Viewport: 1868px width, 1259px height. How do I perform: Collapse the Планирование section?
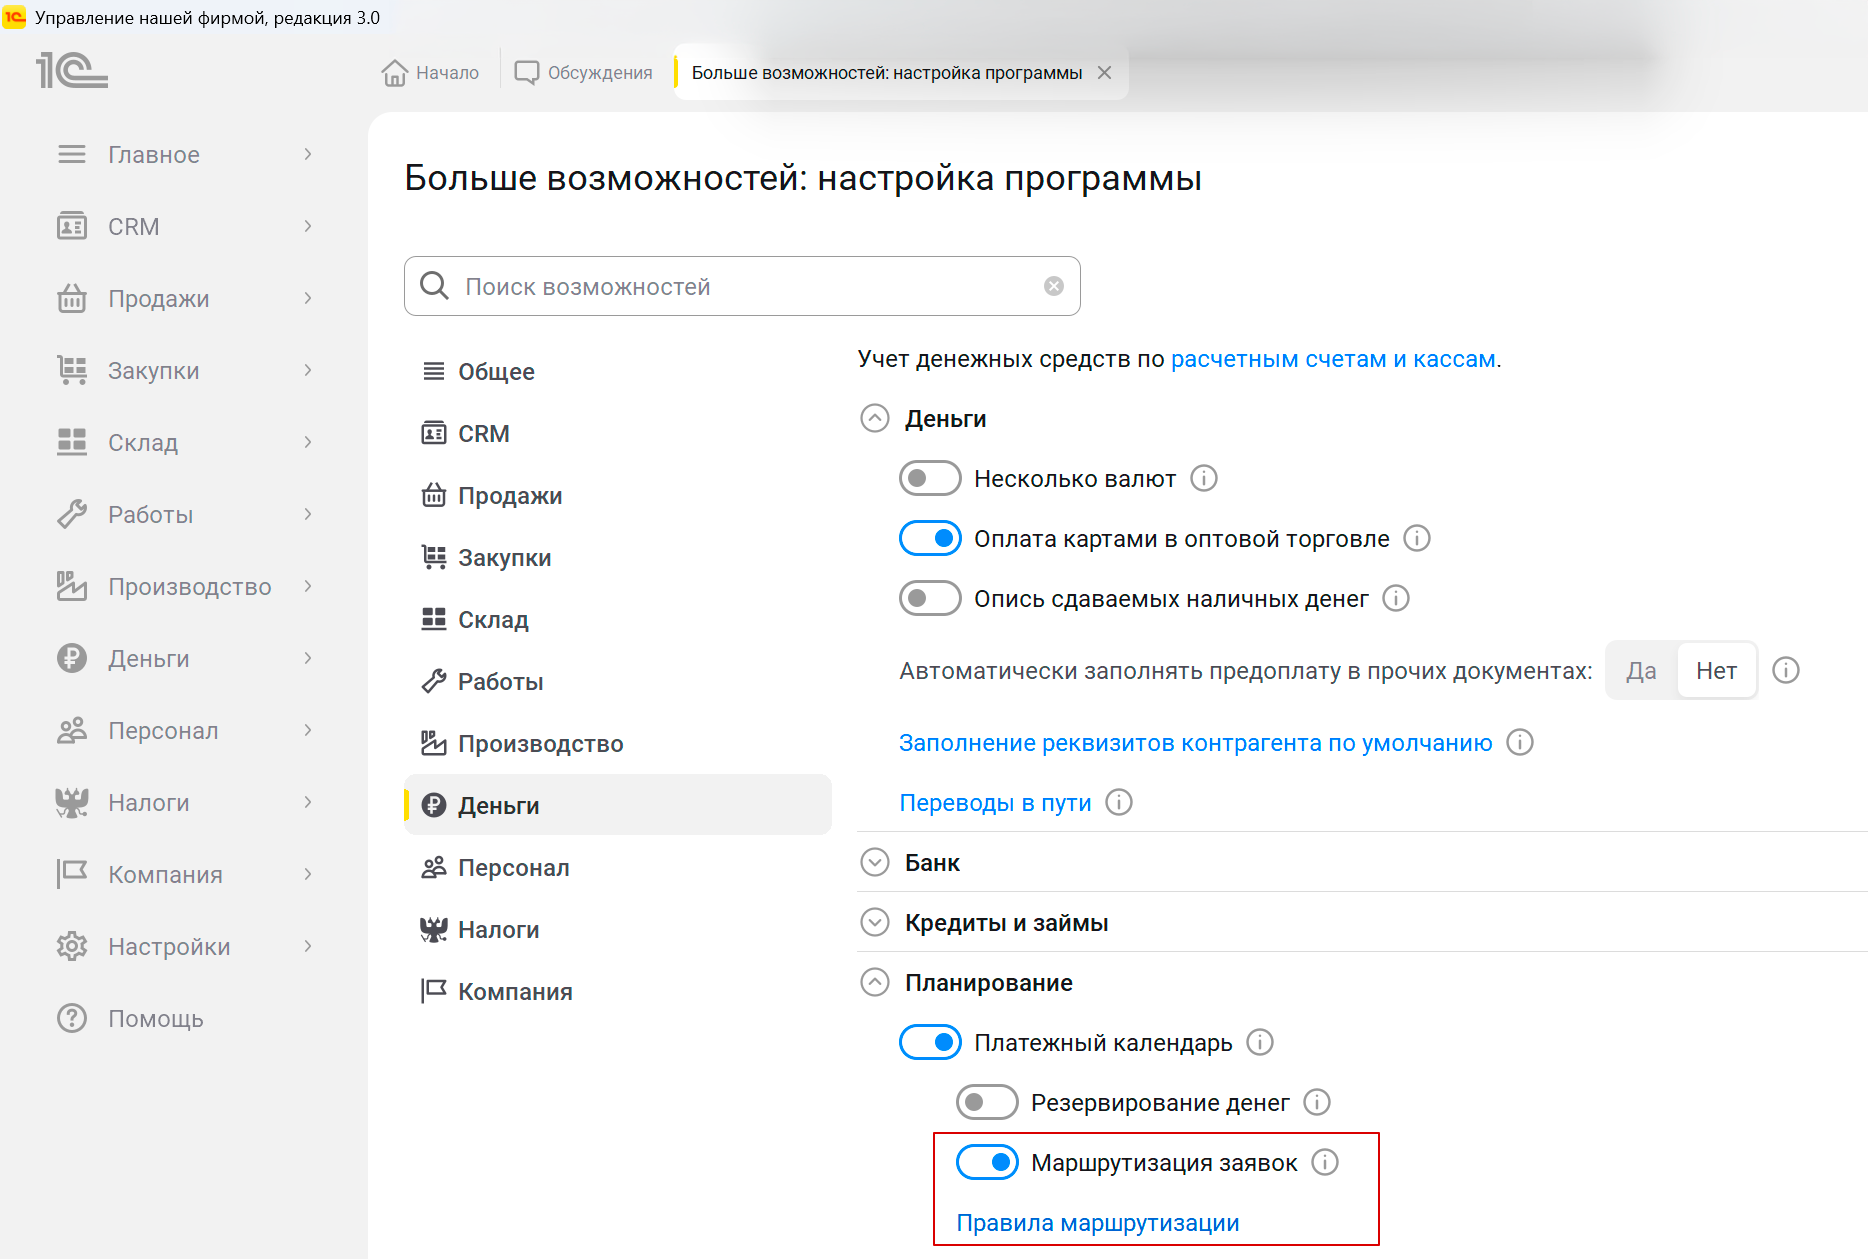tap(875, 982)
